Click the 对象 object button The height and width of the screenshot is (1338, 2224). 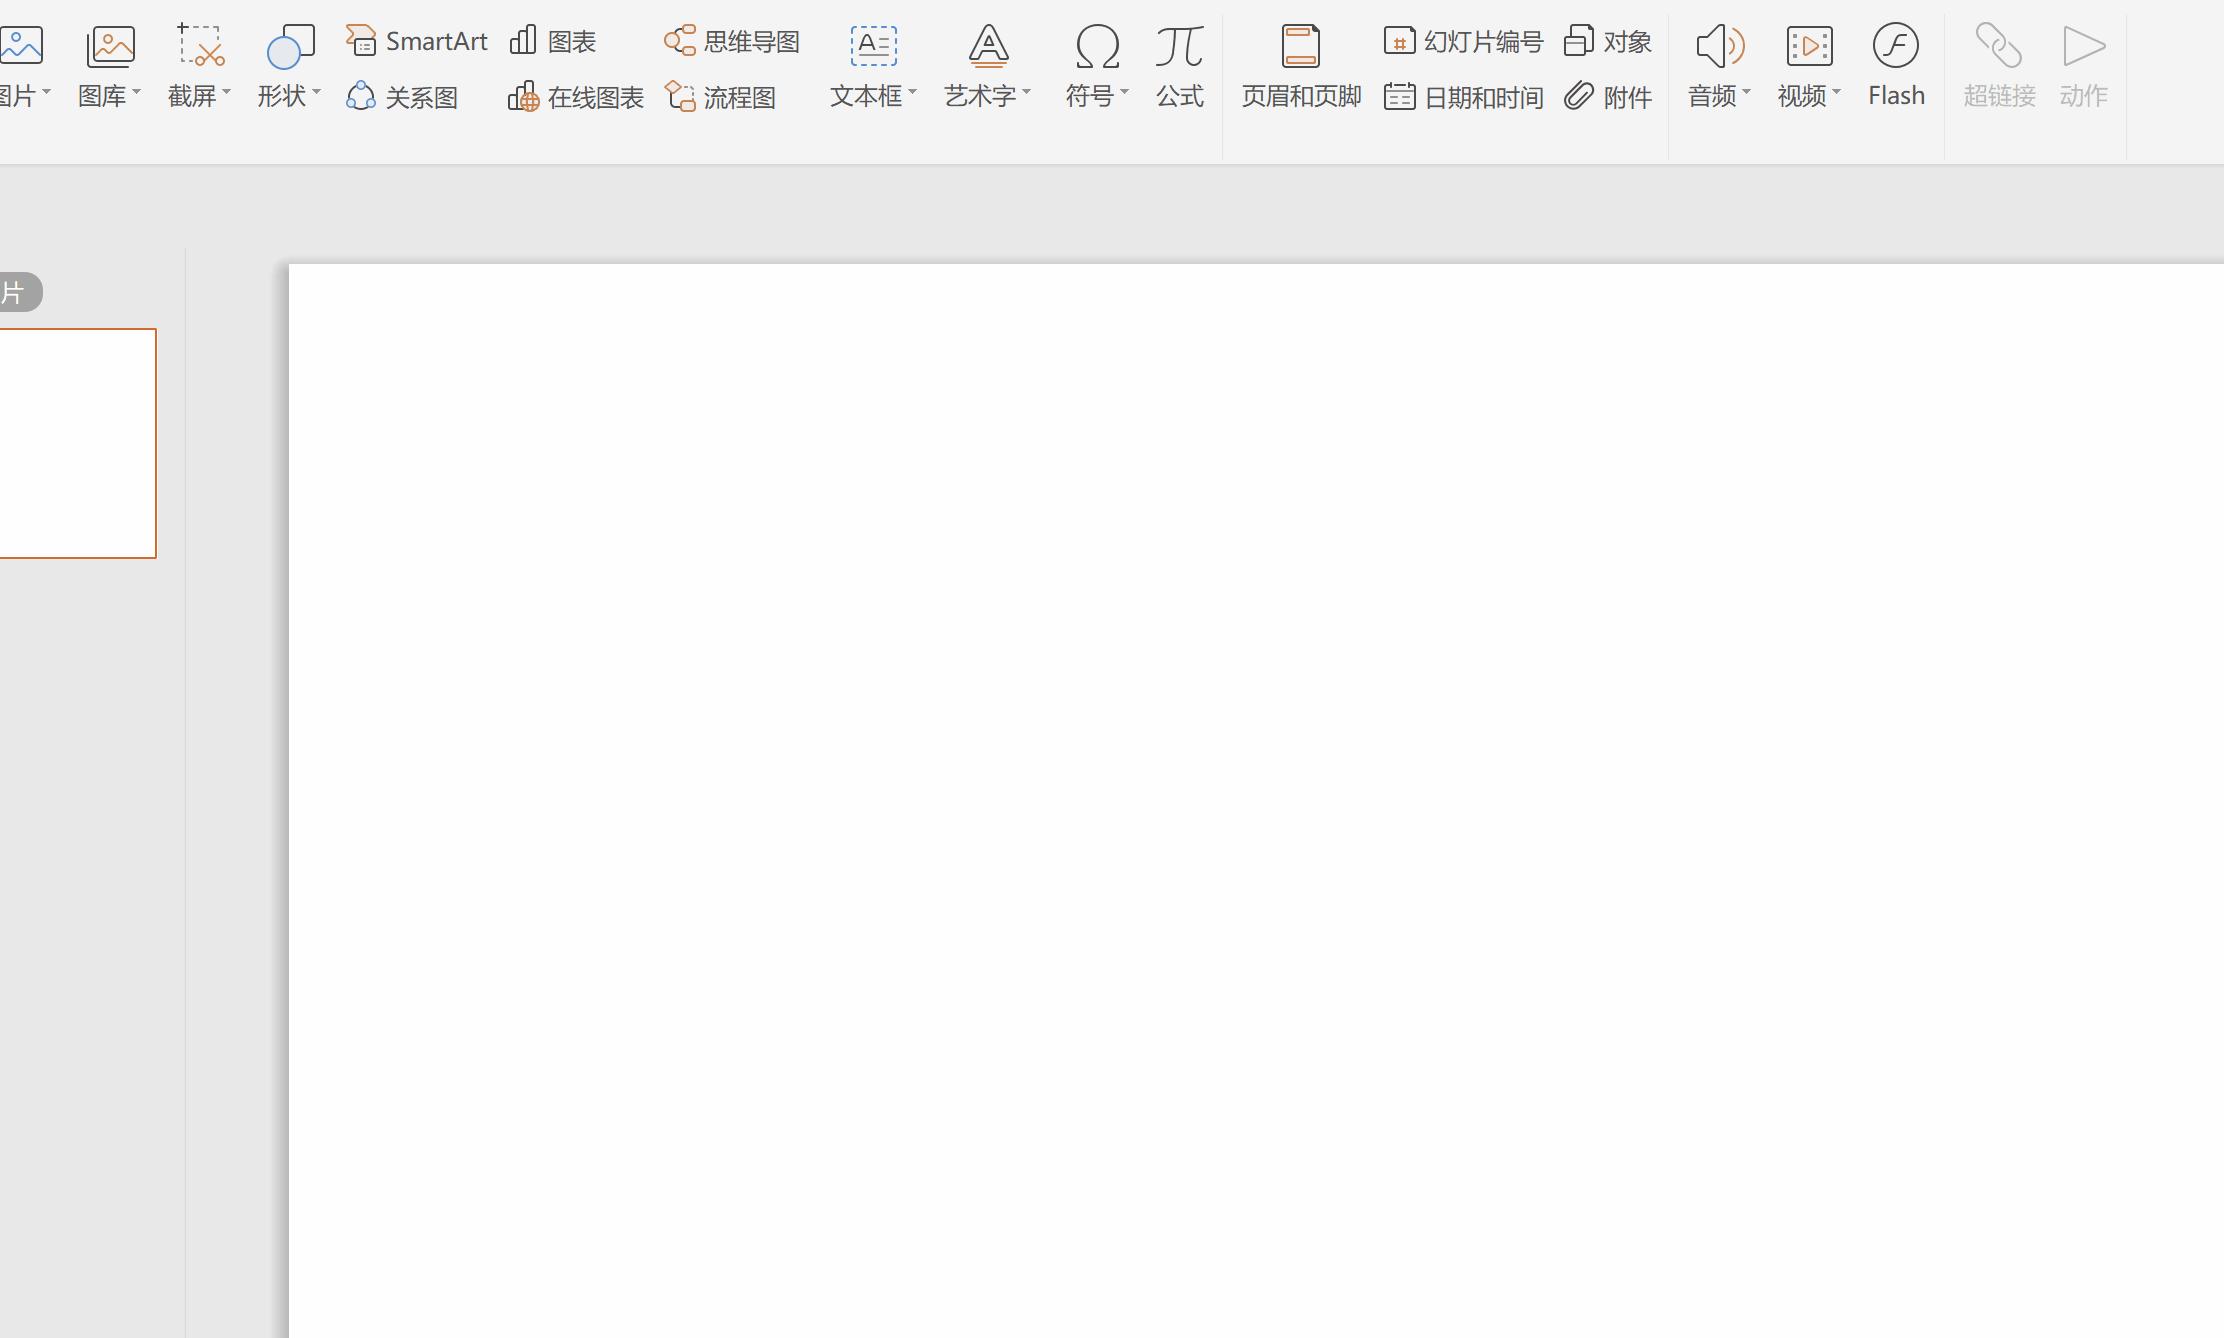[x=1608, y=42]
